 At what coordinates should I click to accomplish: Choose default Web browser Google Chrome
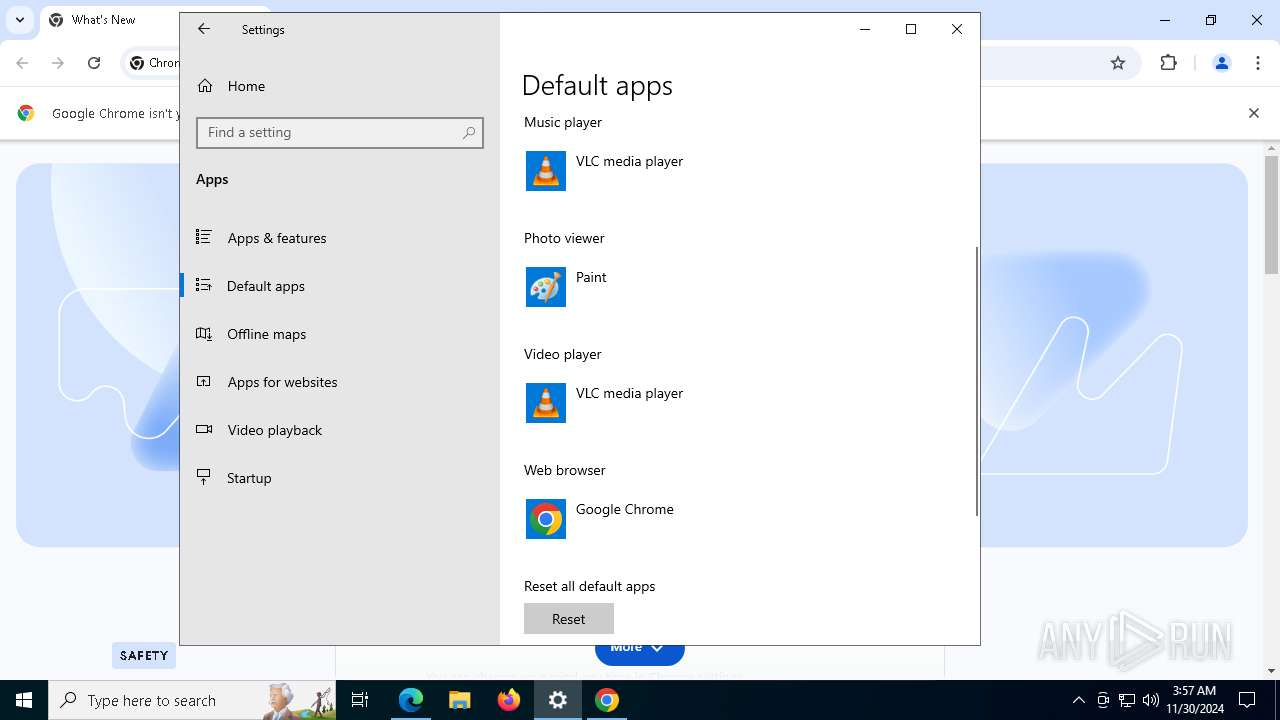point(625,509)
